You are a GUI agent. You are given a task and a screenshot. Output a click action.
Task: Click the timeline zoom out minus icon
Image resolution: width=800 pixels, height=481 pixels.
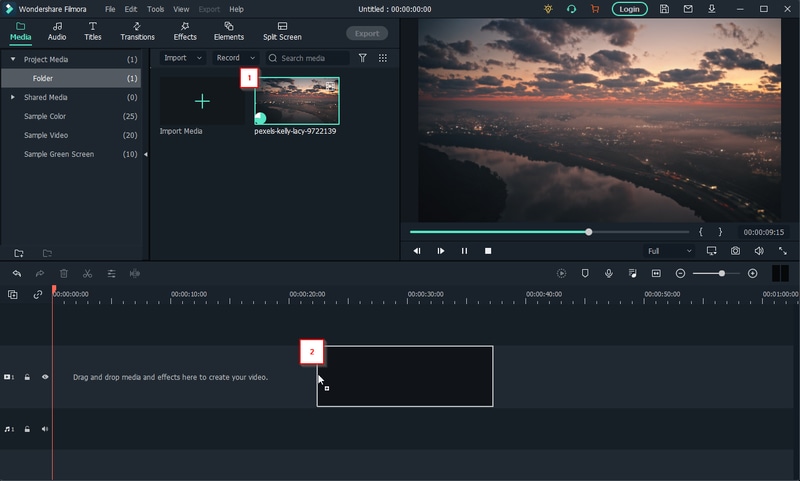click(680, 274)
